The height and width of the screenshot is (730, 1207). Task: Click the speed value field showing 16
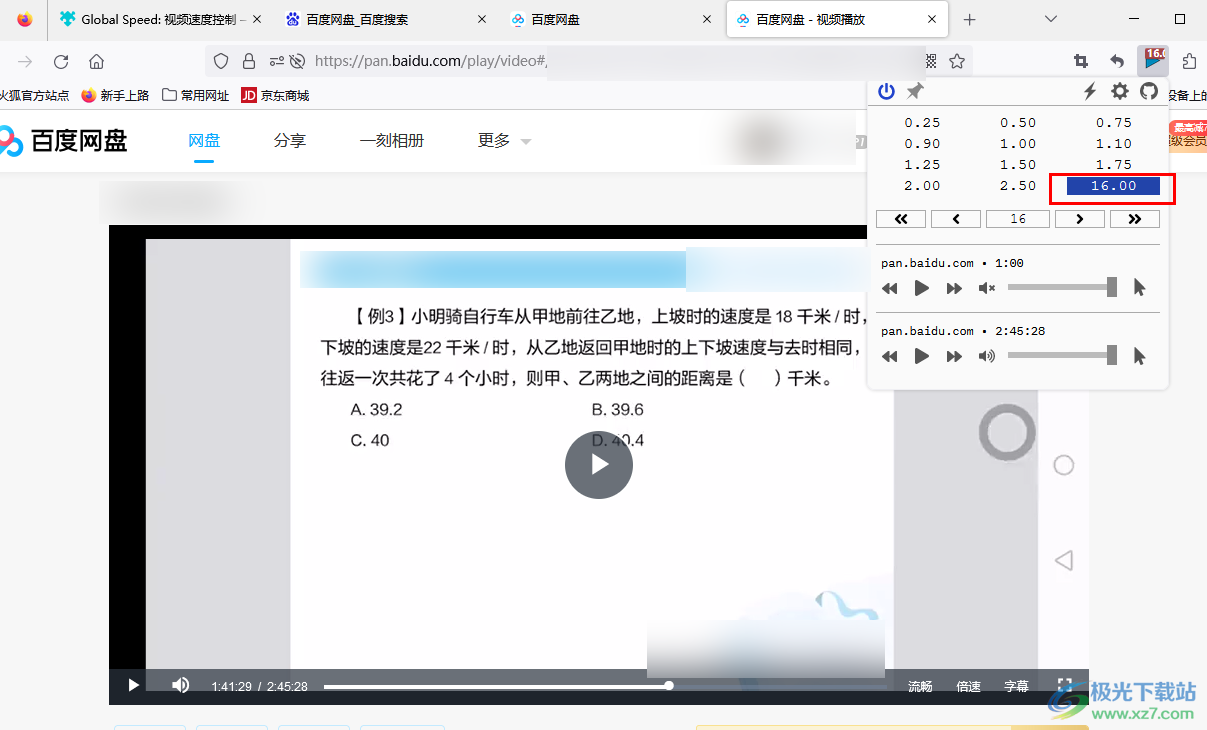click(1018, 219)
